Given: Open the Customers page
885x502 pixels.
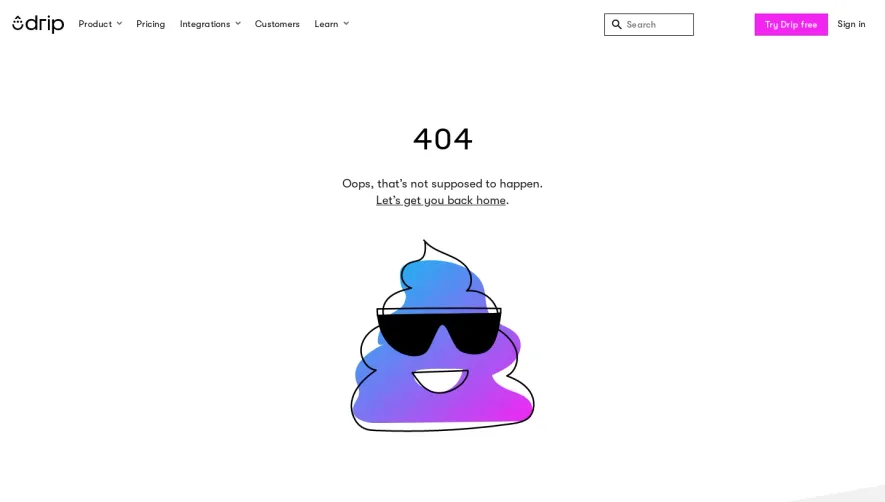Looking at the screenshot, I should 277,24.
